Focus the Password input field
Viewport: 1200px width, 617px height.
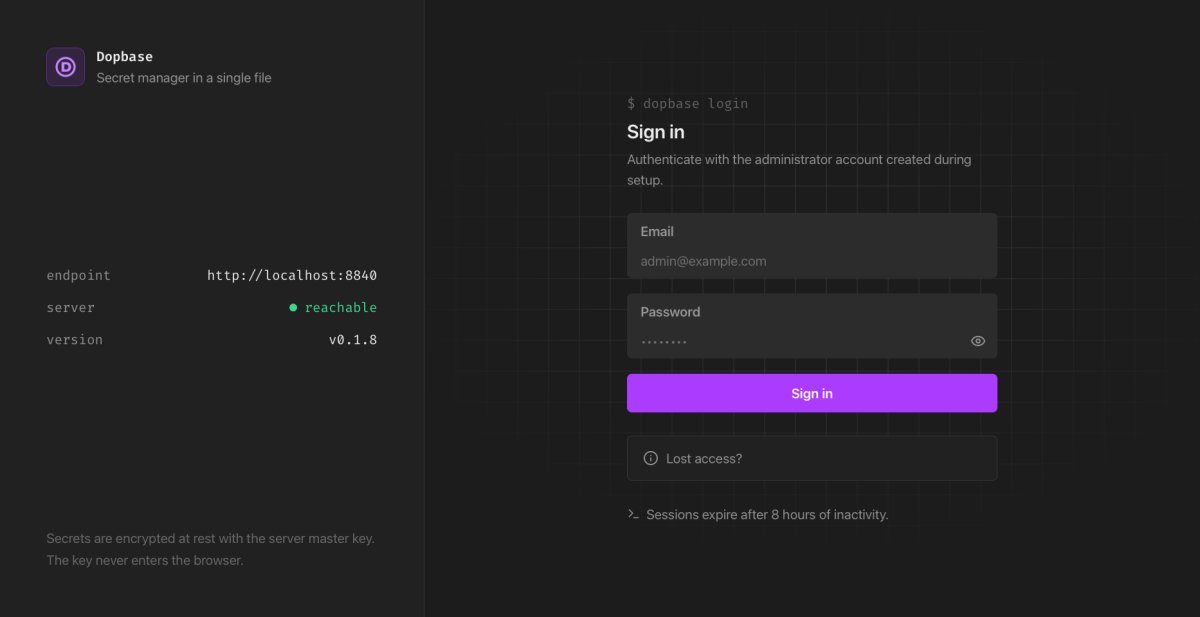tap(812, 326)
